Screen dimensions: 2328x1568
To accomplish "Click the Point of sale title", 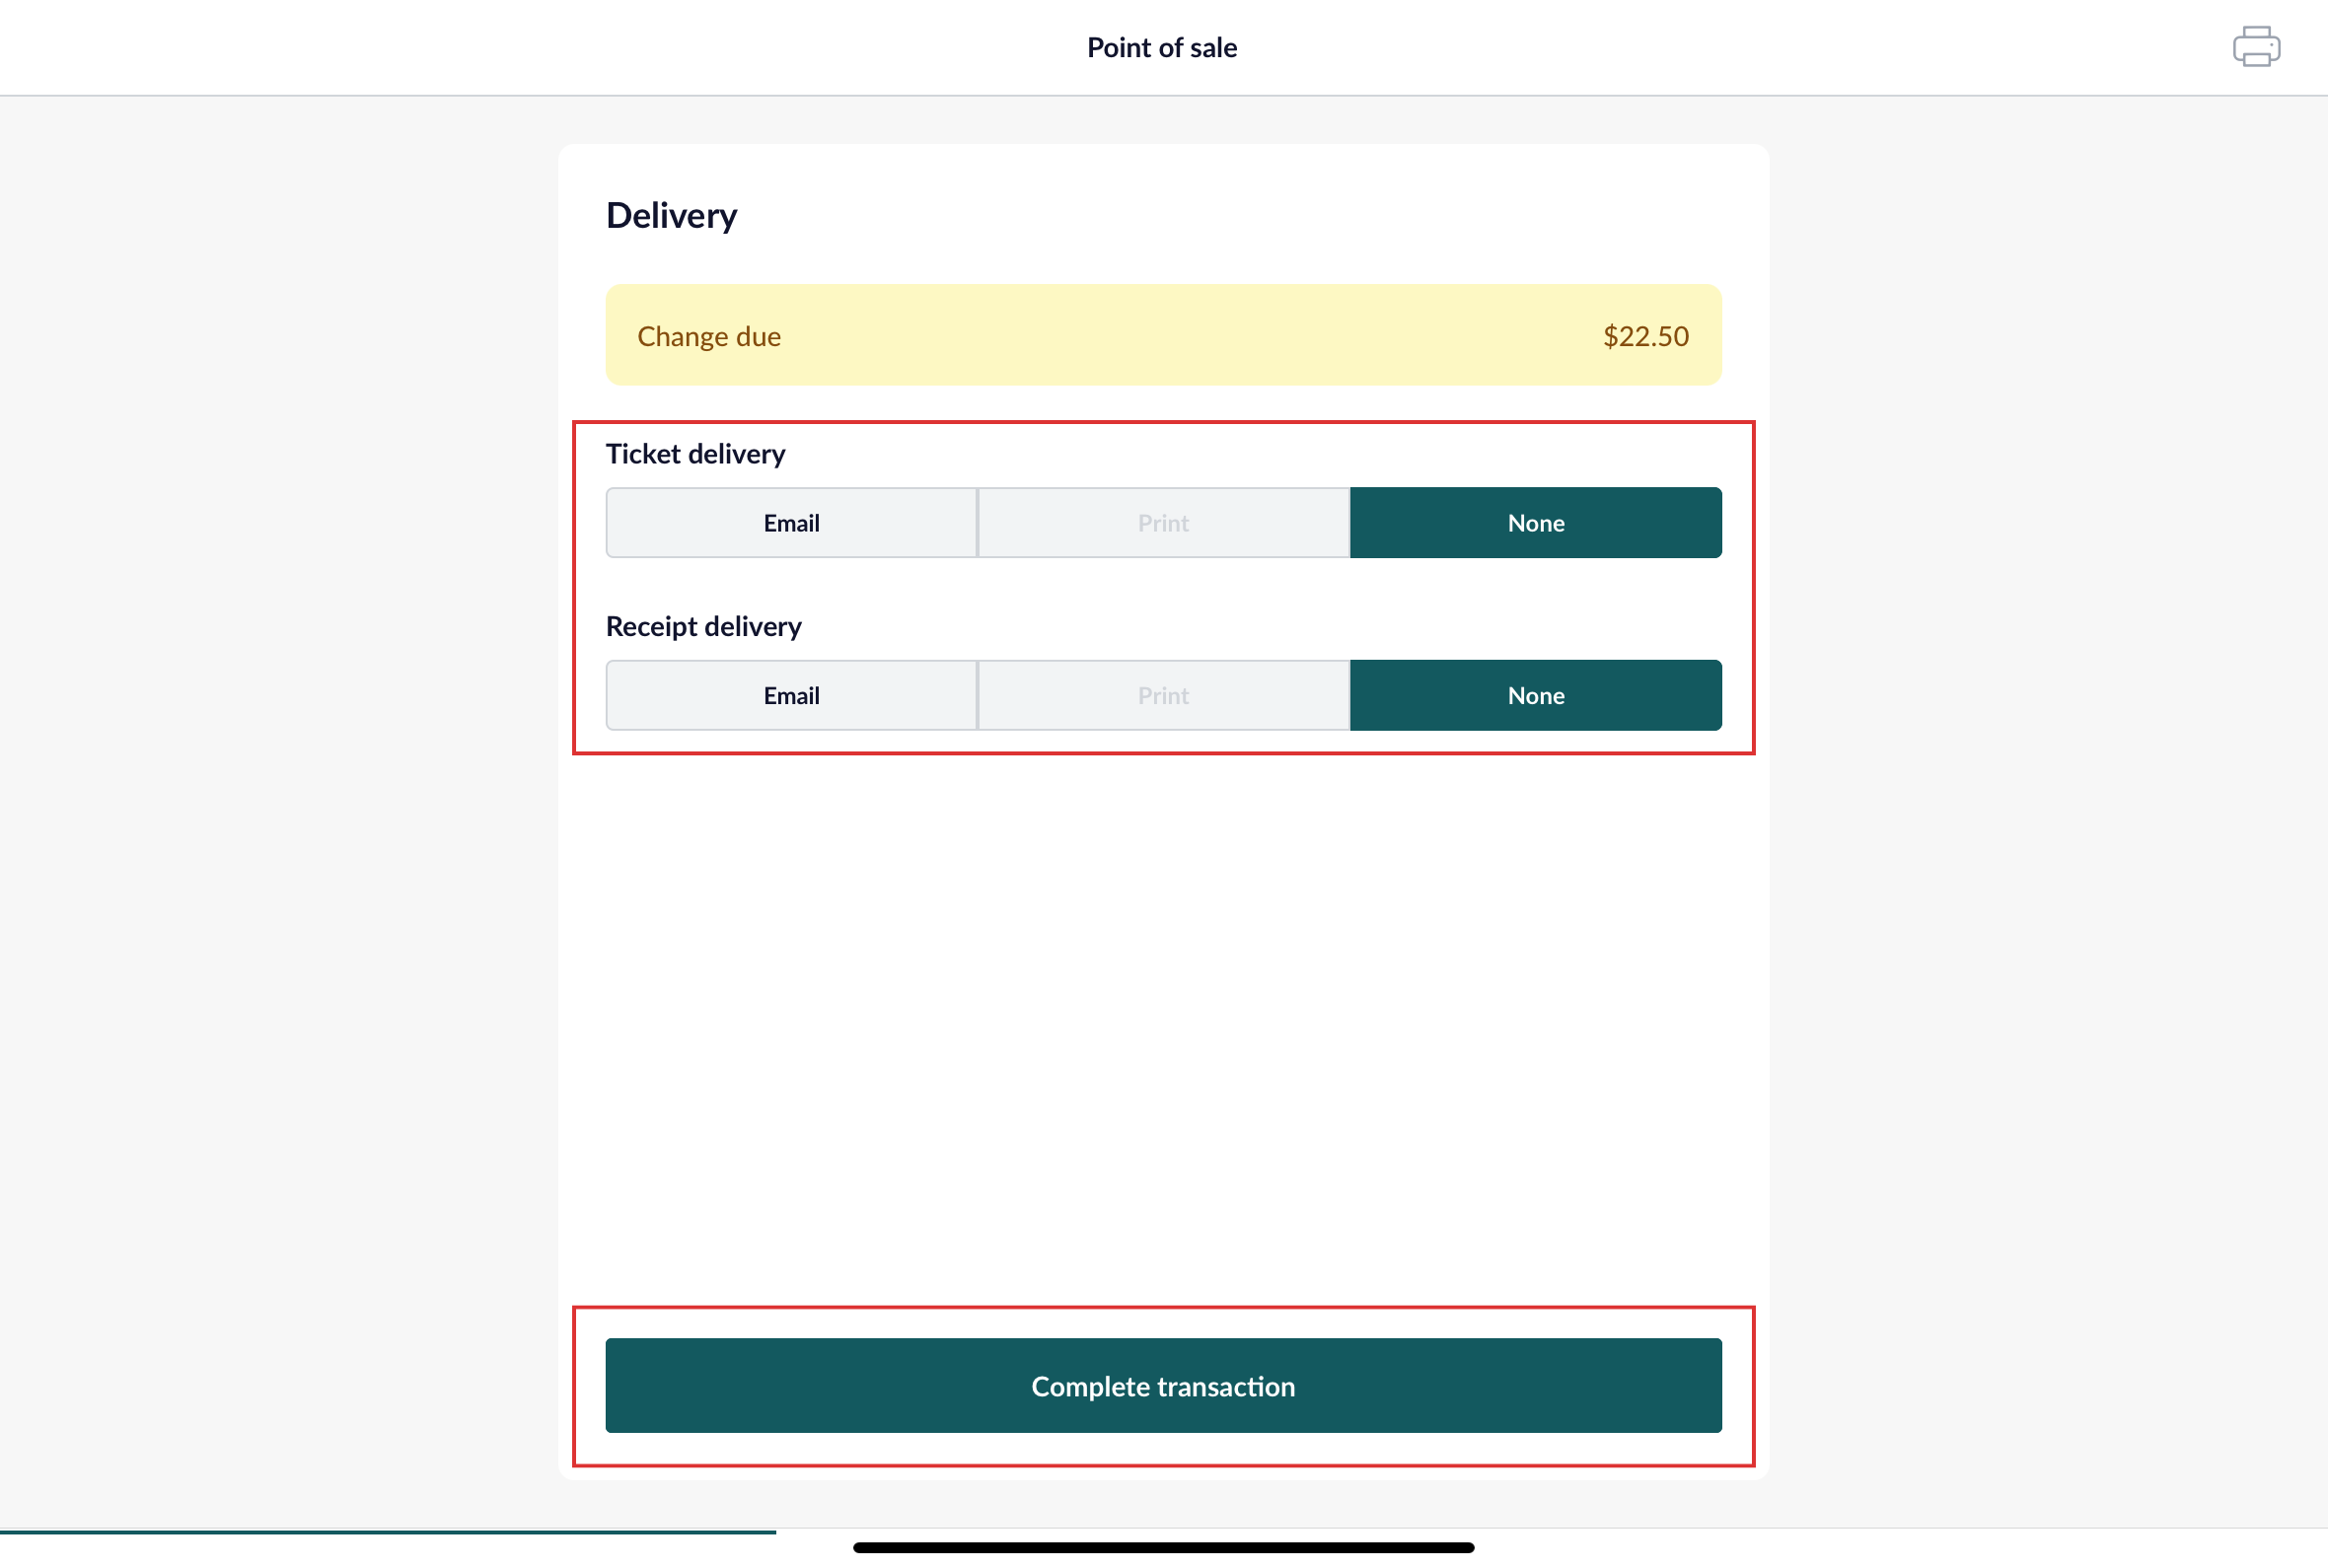I will pyautogui.click(x=1162, y=47).
